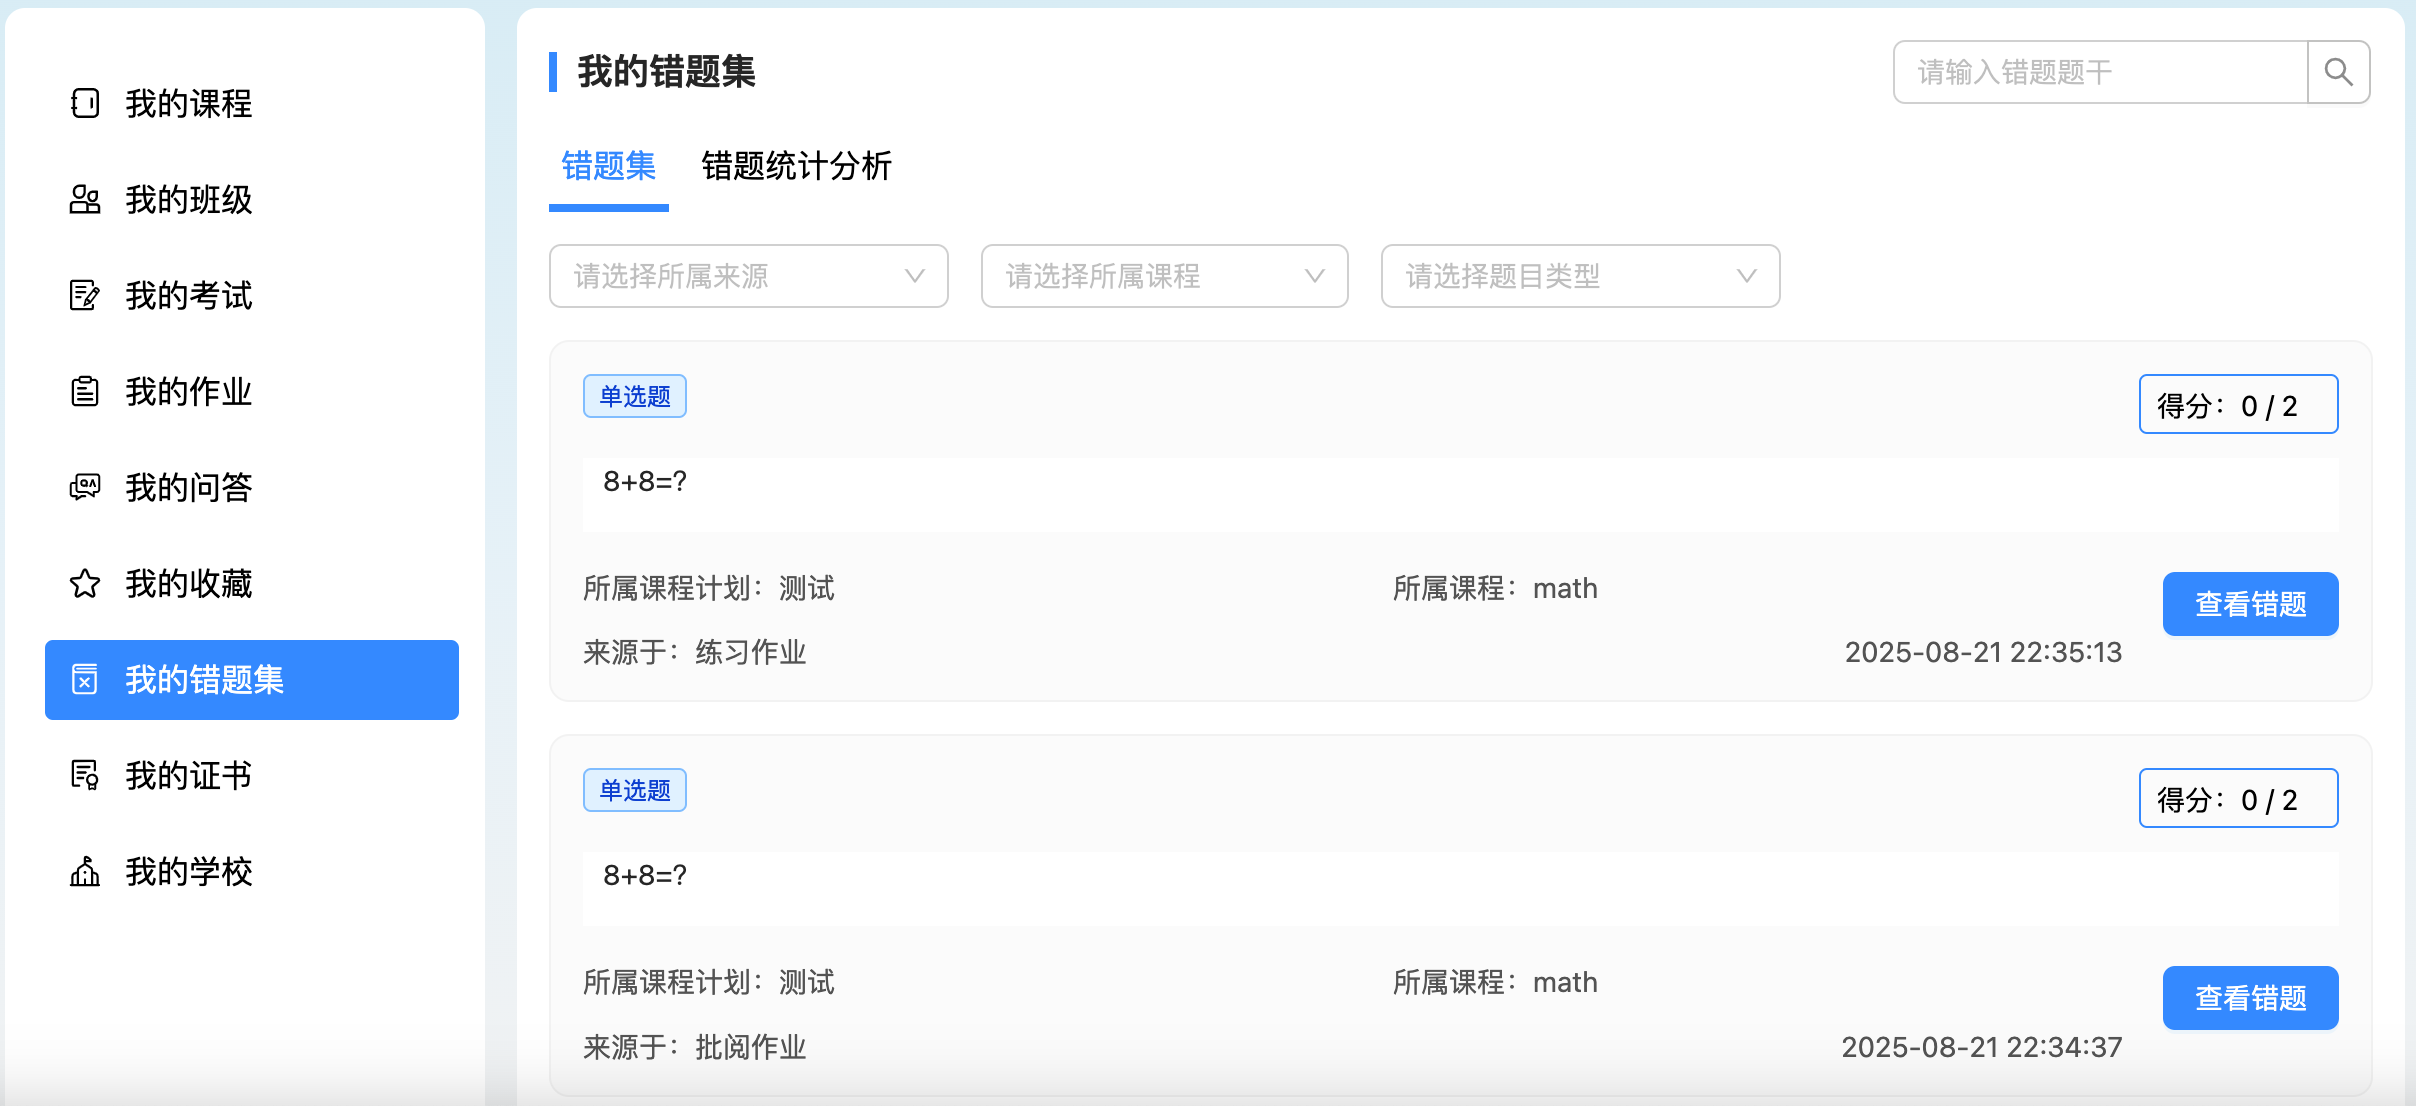The height and width of the screenshot is (1106, 2416).
Task: Select the 错题集 tab
Action: pos(608,166)
